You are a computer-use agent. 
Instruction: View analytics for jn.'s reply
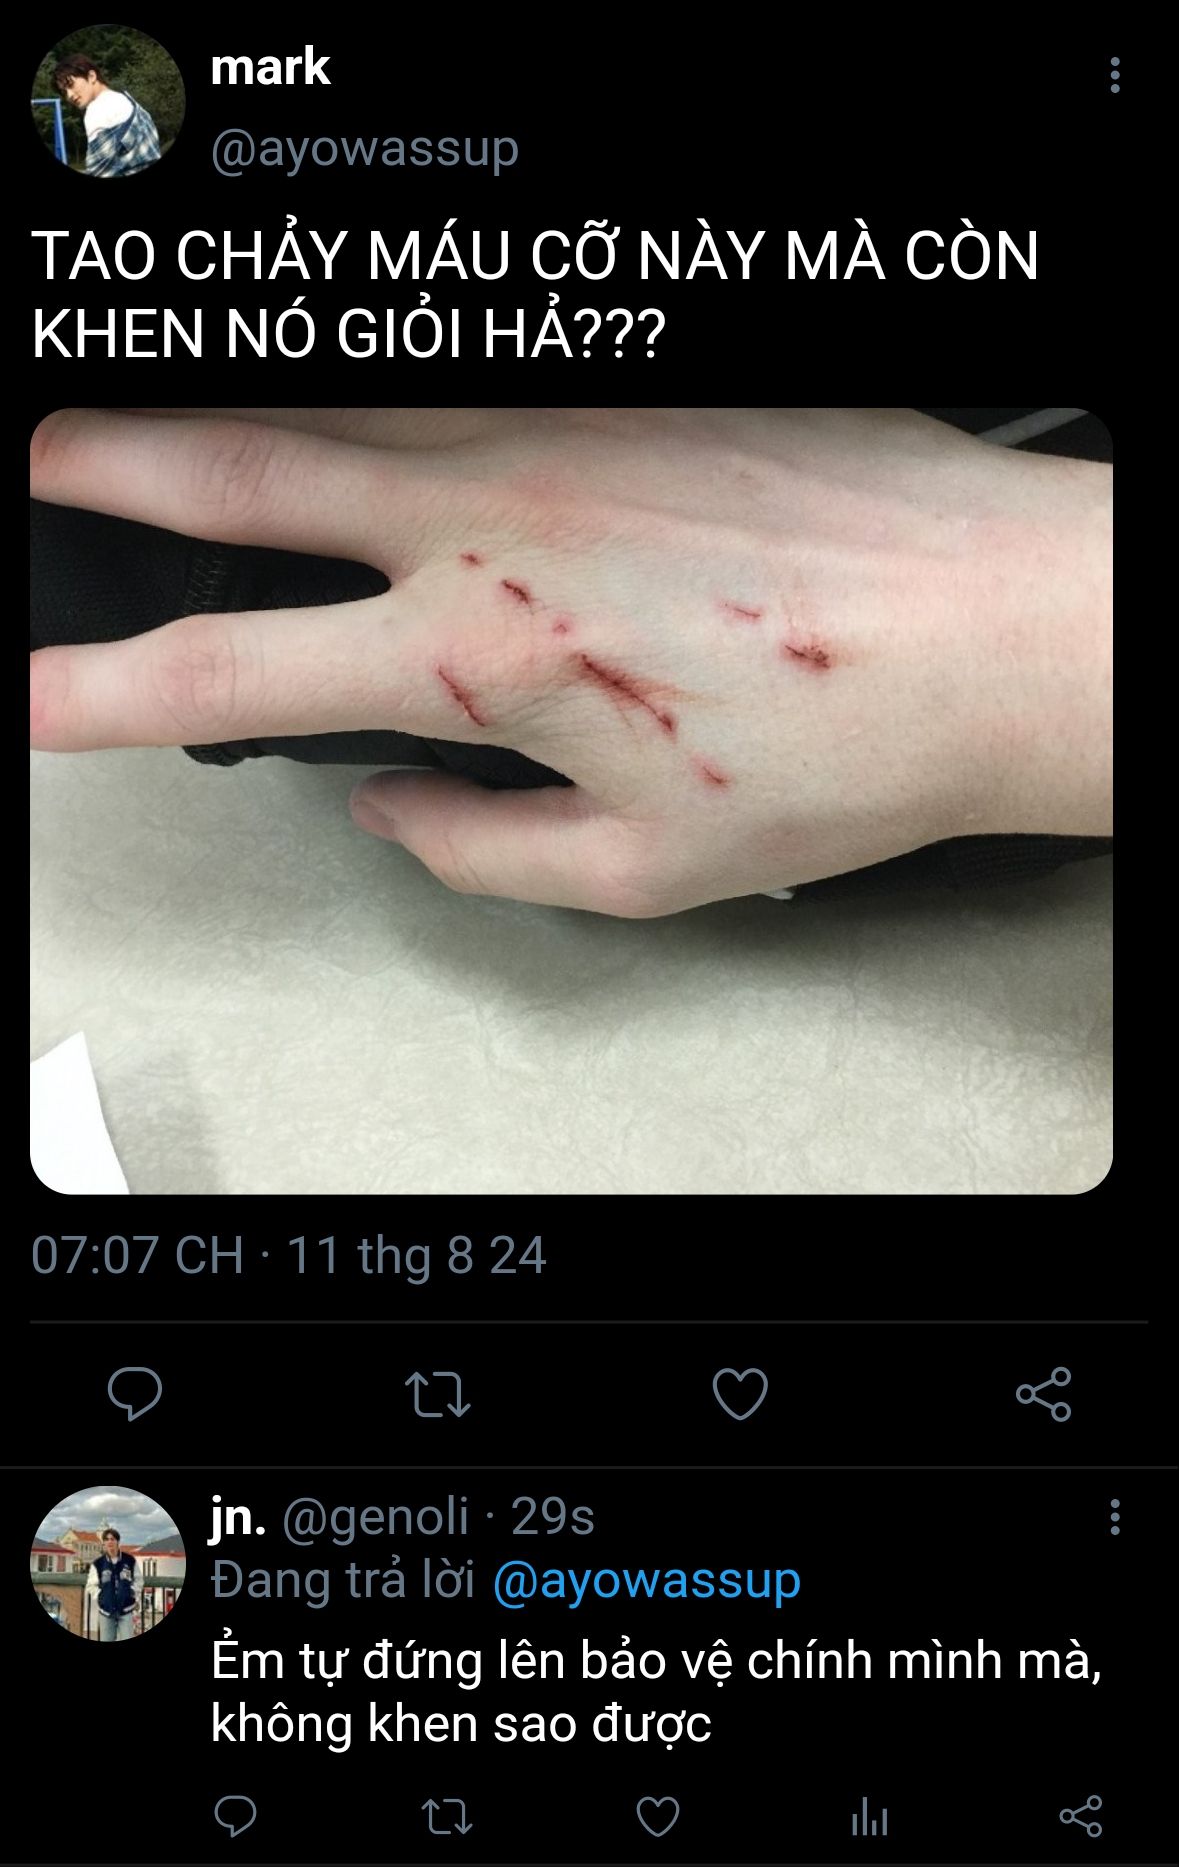869,1816
